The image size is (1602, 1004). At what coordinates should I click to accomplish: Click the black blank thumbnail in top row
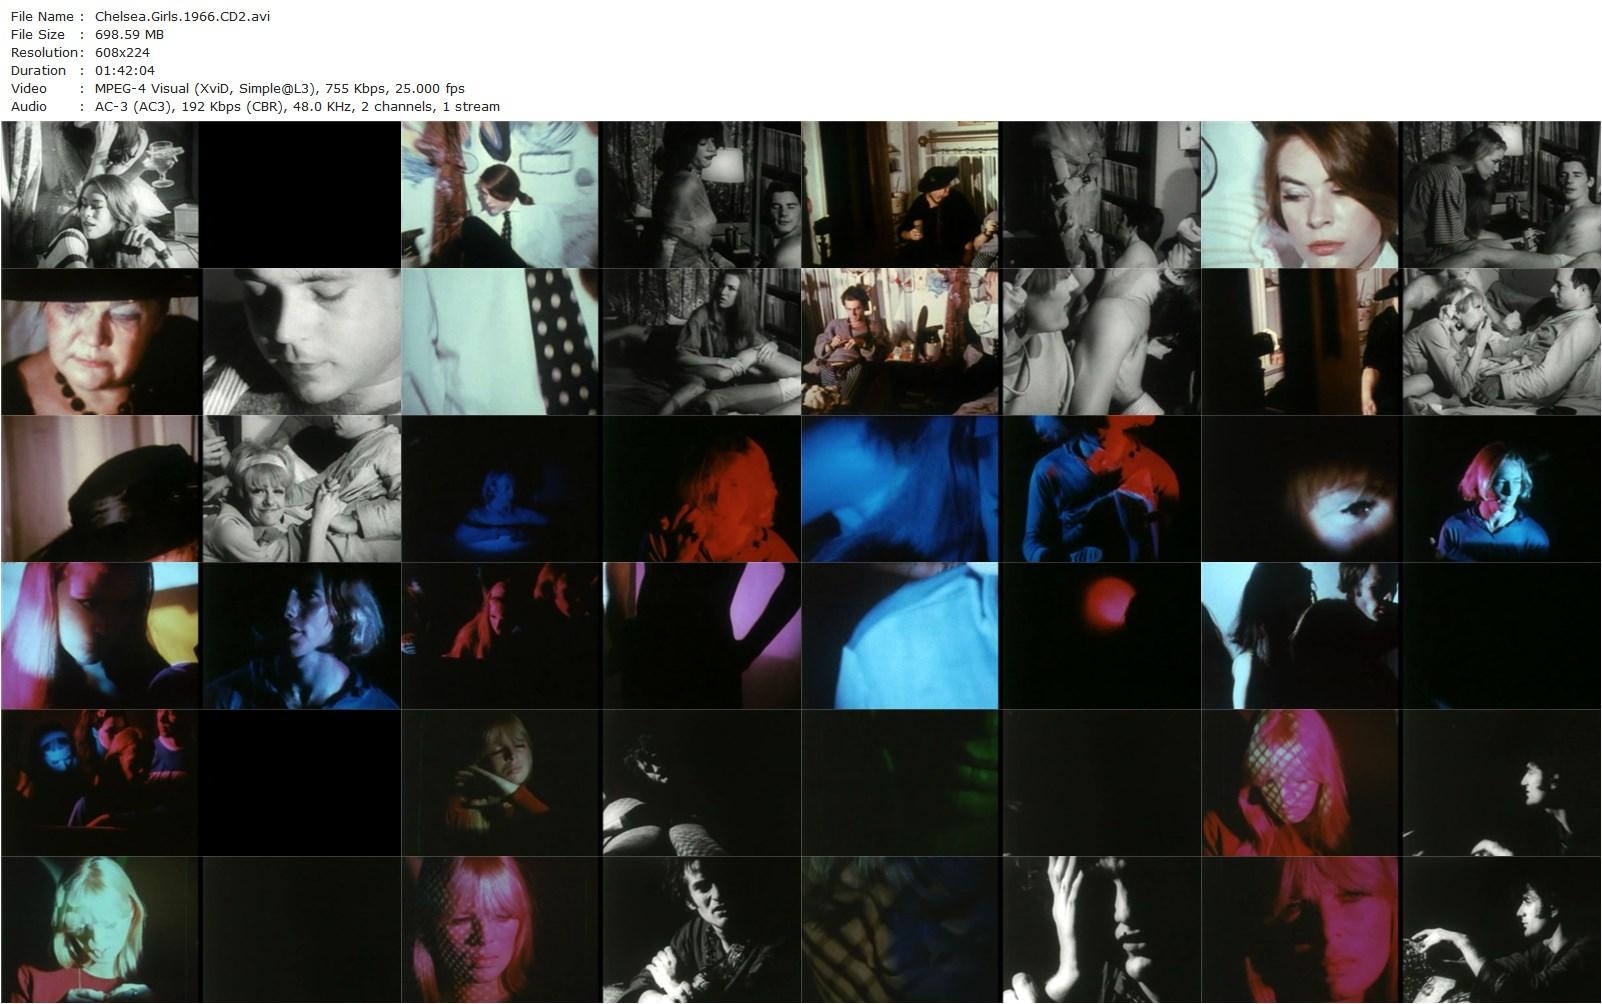tap(300, 195)
